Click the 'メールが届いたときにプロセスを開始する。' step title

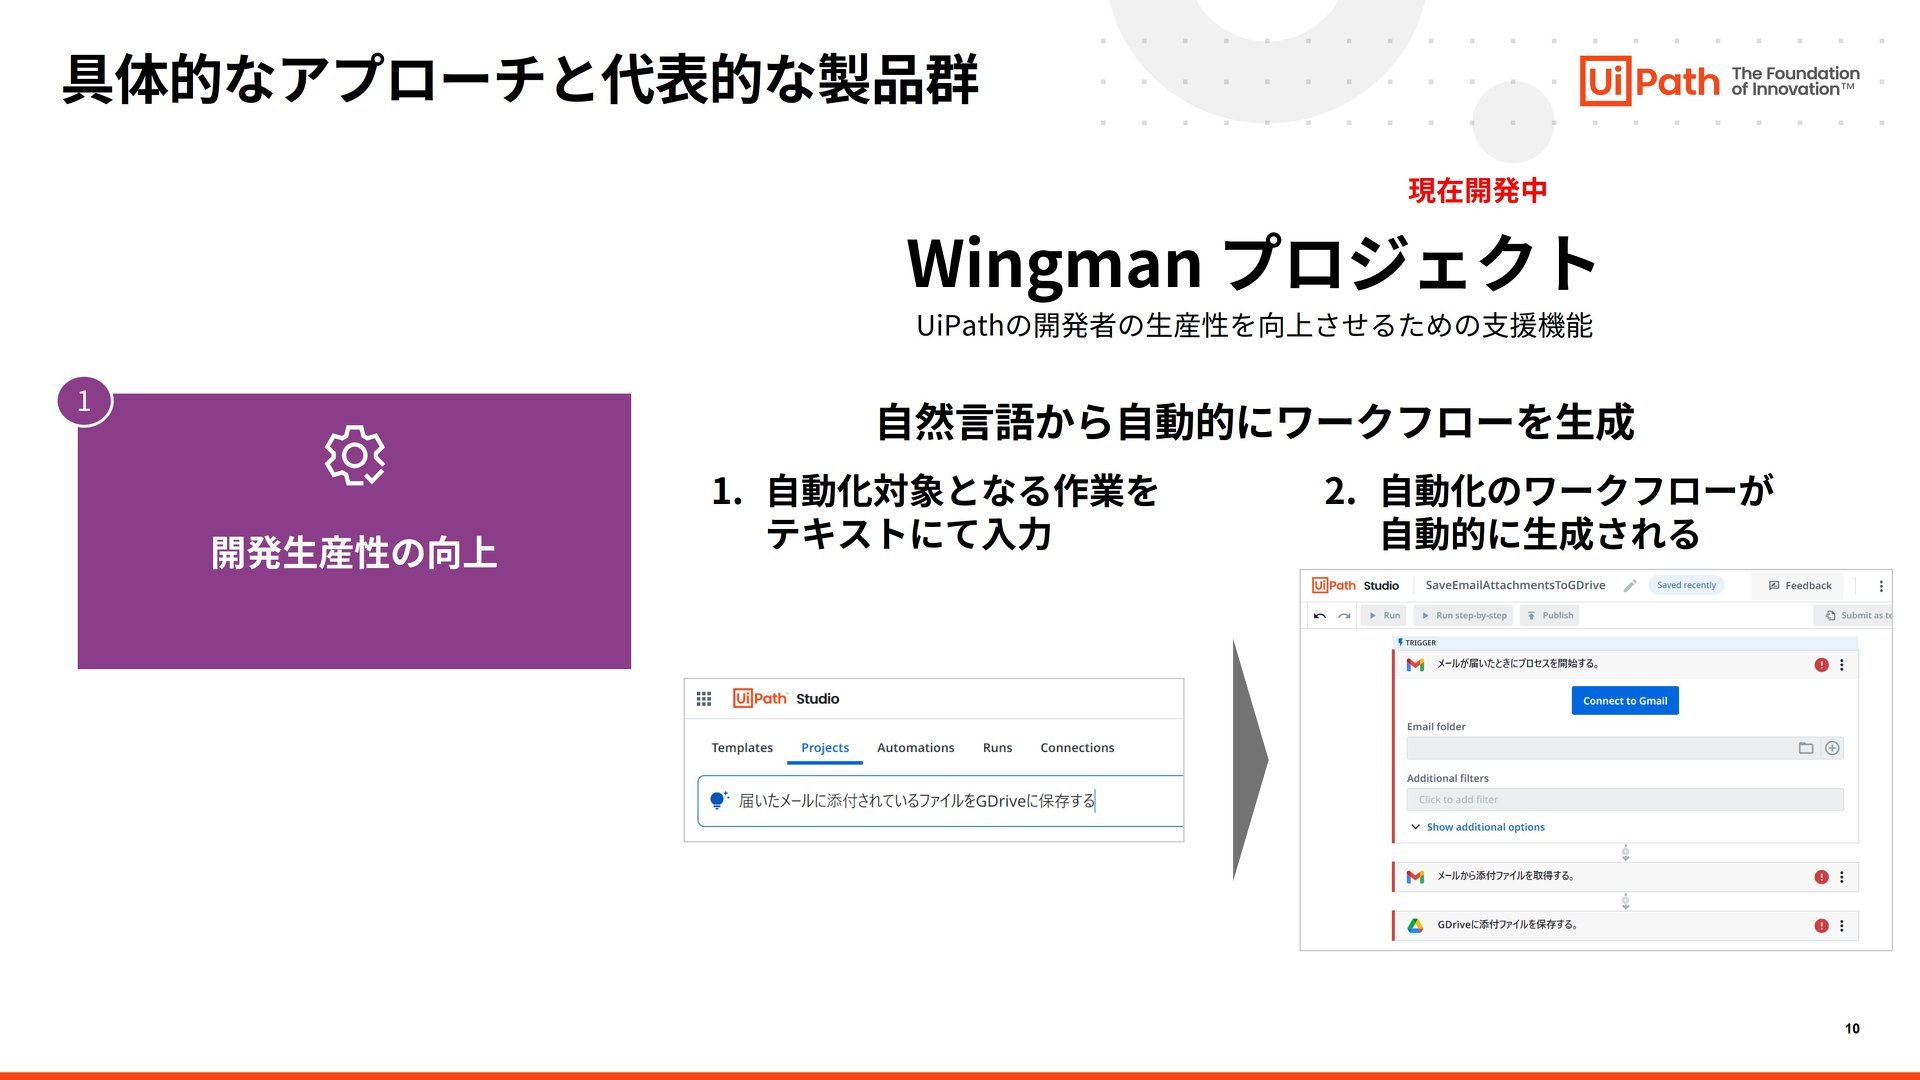click(x=1518, y=664)
